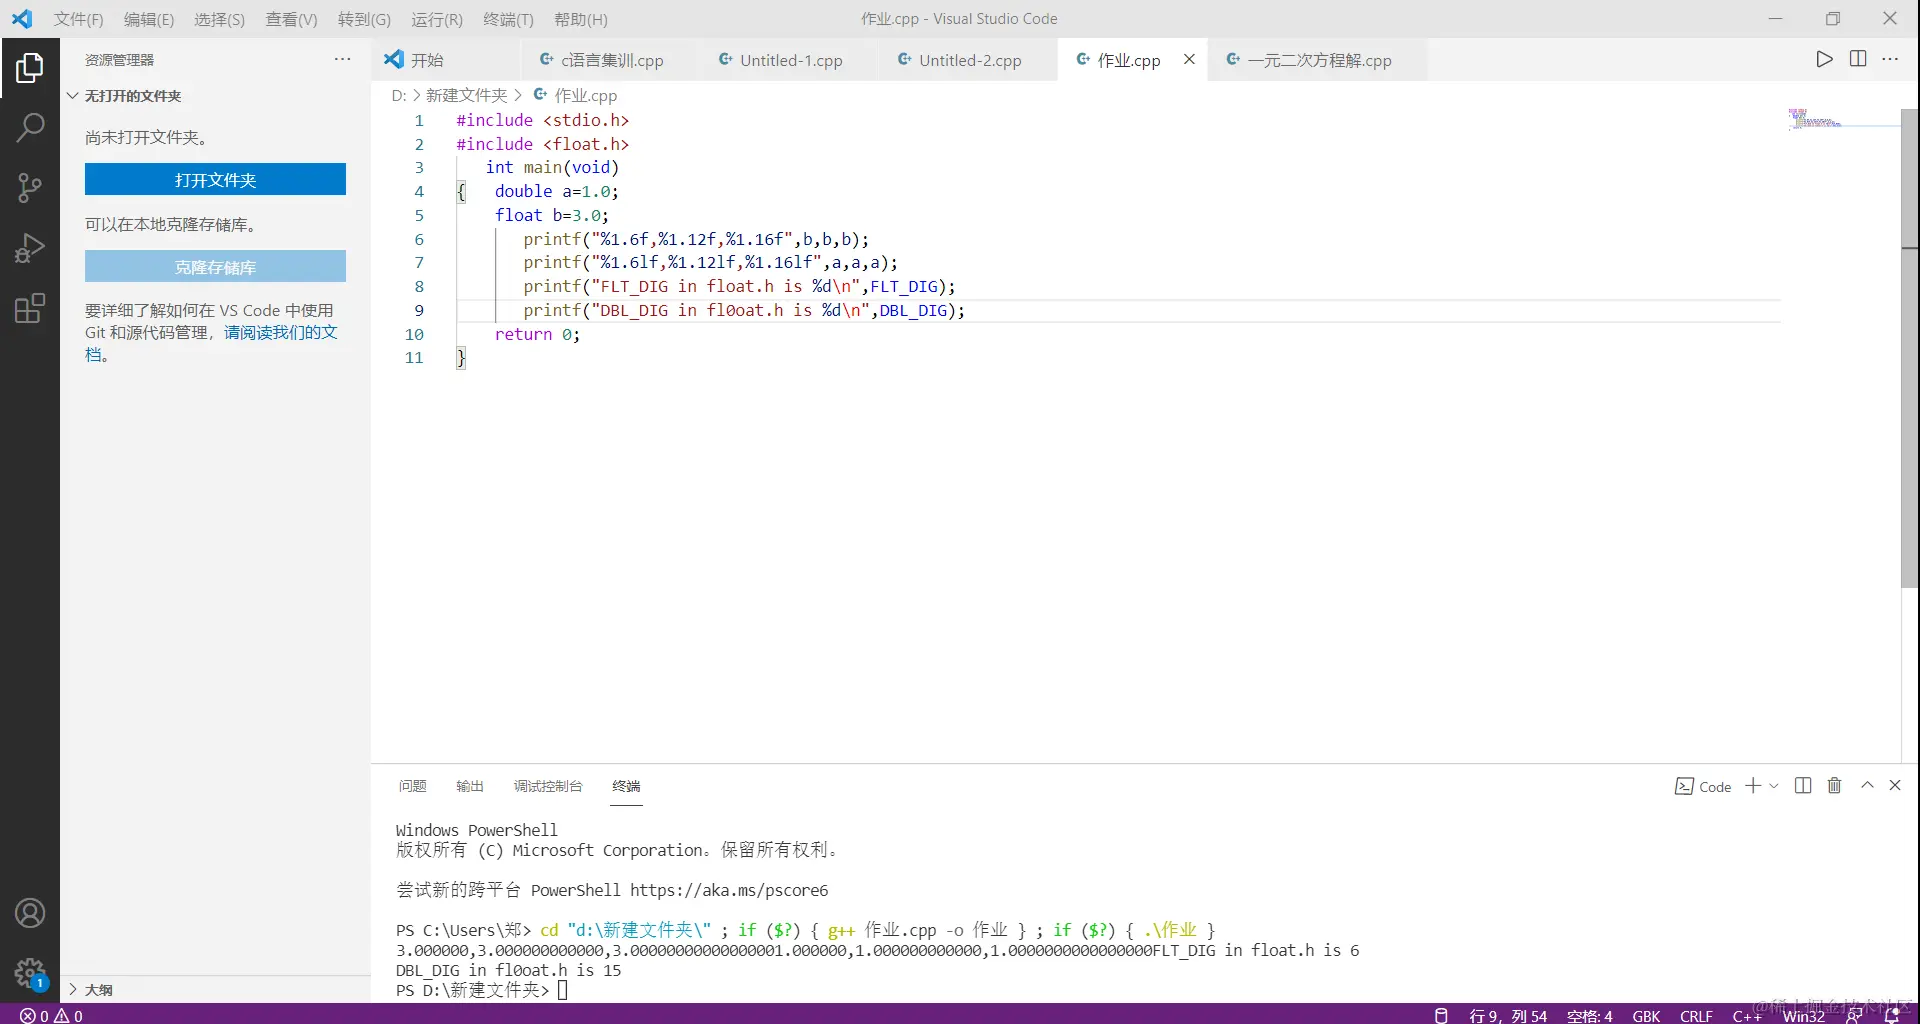Image resolution: width=1920 pixels, height=1024 pixels.
Task: Open editor More Actions ellipsis menu
Action: coord(1890,59)
